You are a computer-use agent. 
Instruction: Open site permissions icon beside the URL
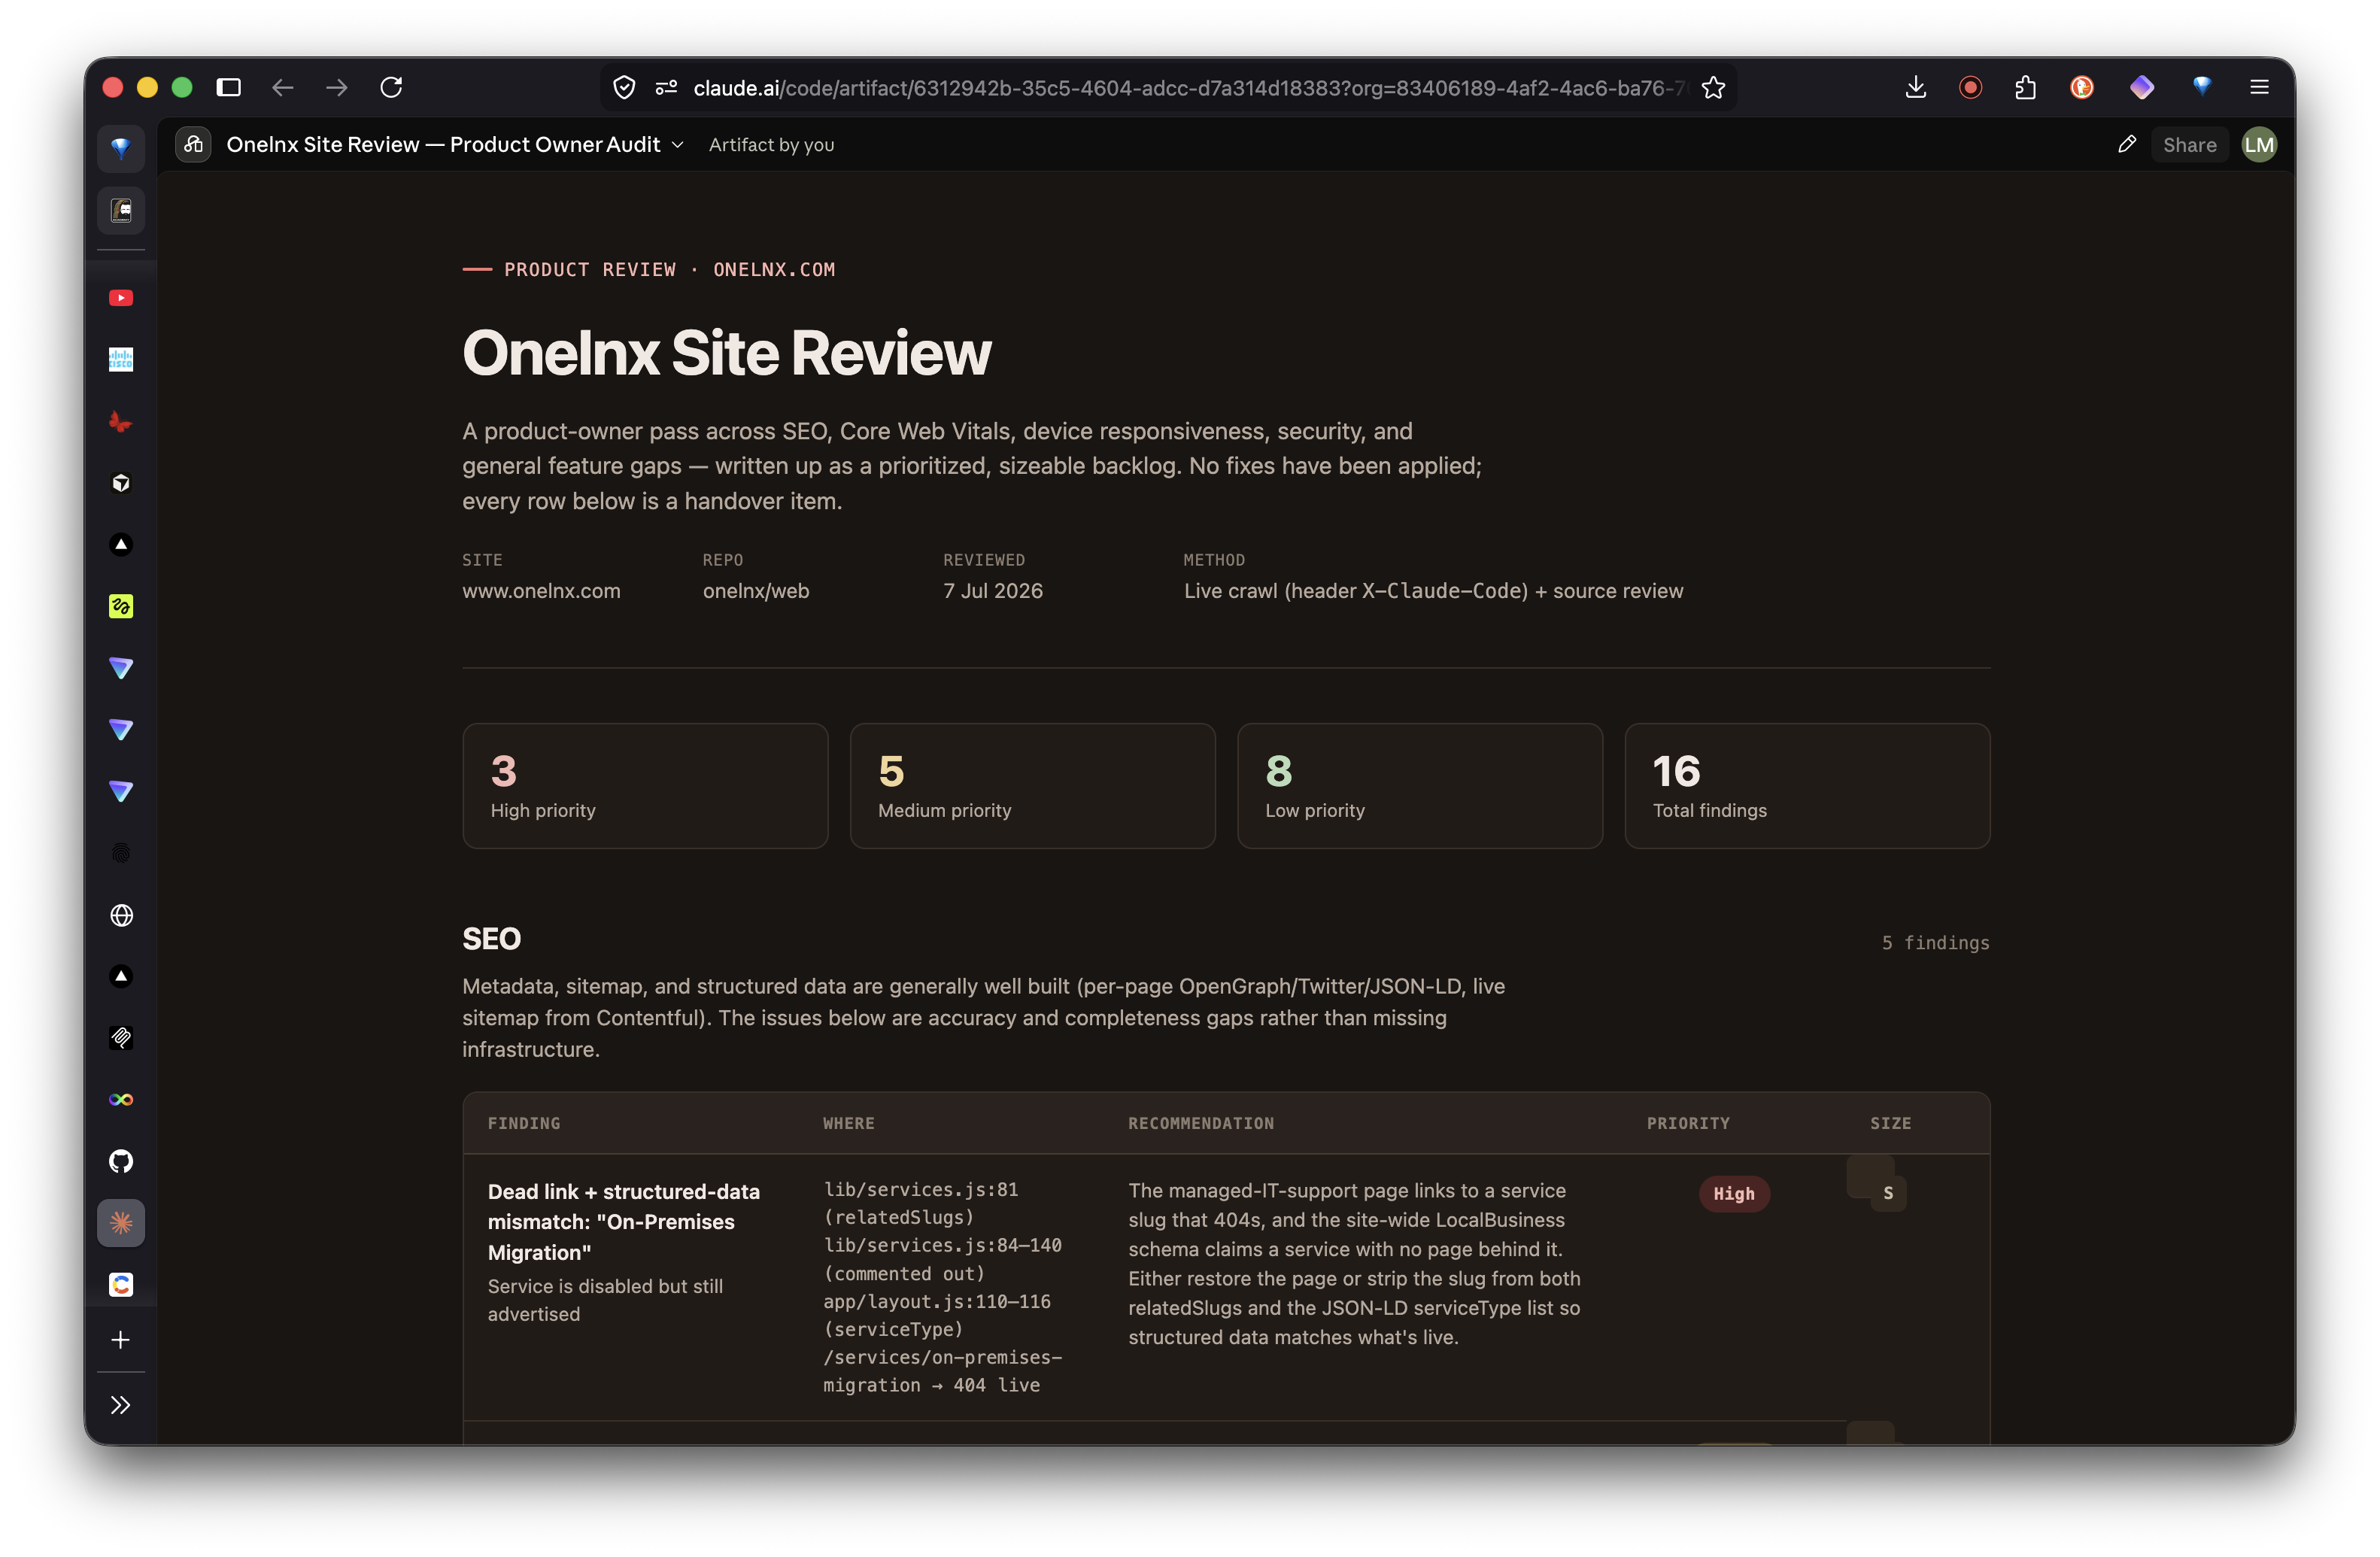pyautogui.click(x=666, y=88)
